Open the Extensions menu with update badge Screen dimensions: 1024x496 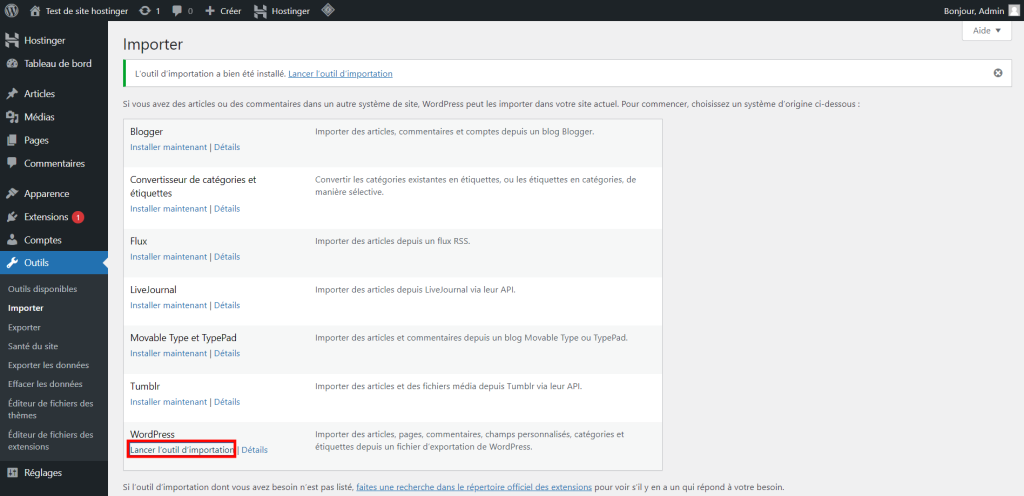pyautogui.click(x=46, y=217)
